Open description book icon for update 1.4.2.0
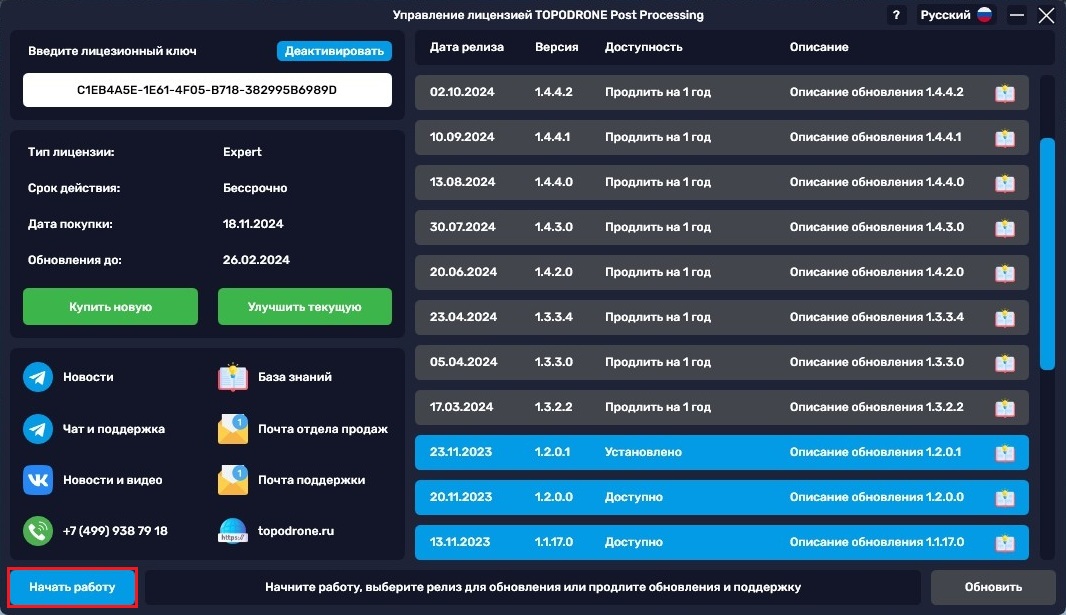1066x615 pixels. click(x=1005, y=273)
